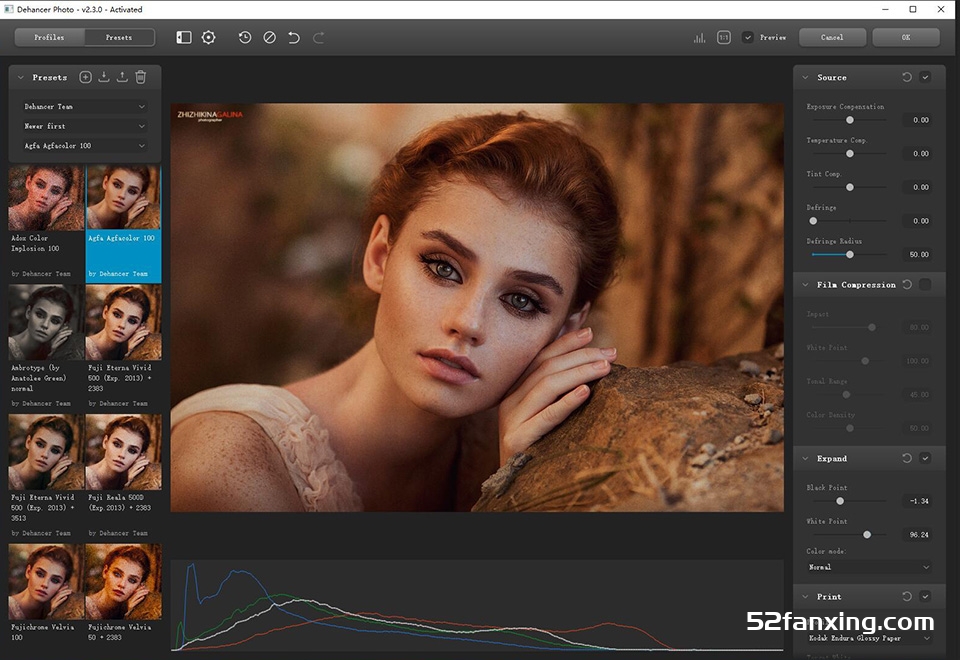Collapse the Presets panel
The width and height of the screenshot is (960, 660).
[20, 77]
